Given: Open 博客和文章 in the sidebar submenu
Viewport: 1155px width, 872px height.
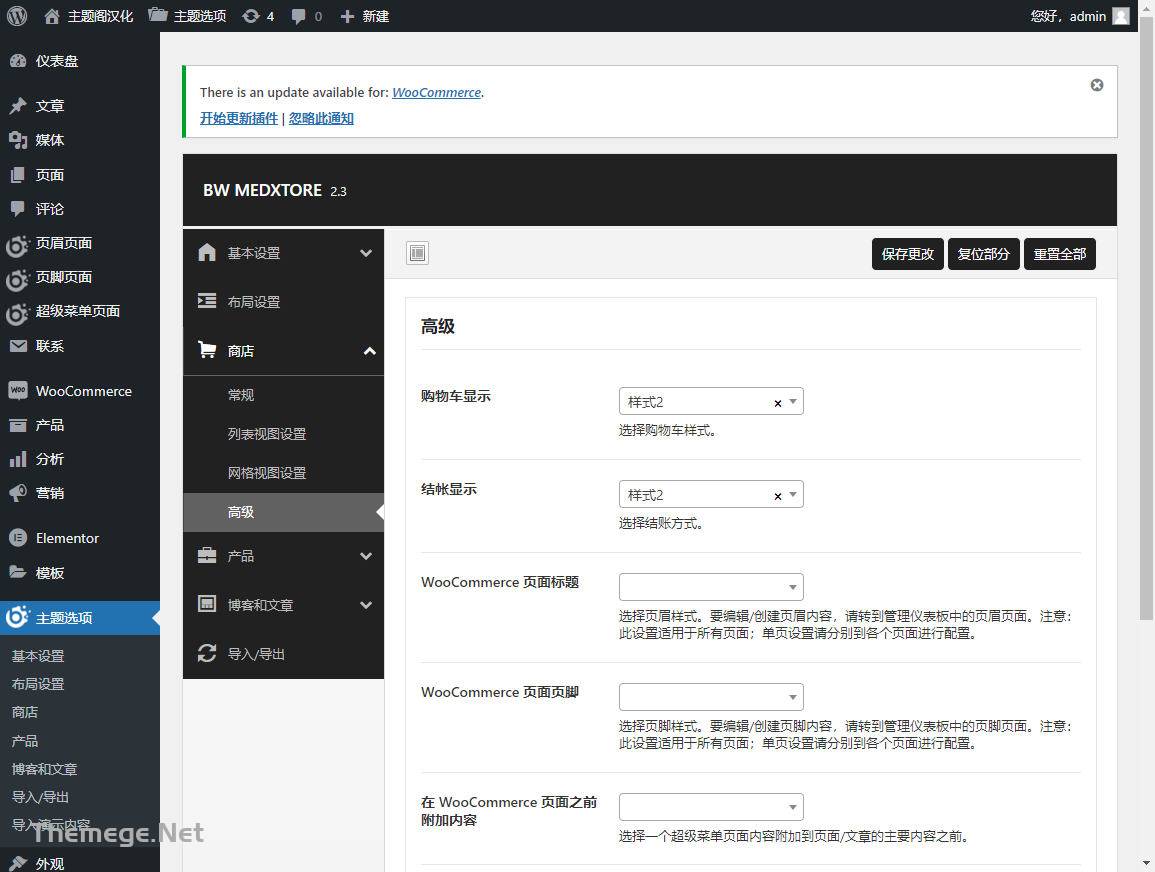Looking at the screenshot, I should point(45,769).
